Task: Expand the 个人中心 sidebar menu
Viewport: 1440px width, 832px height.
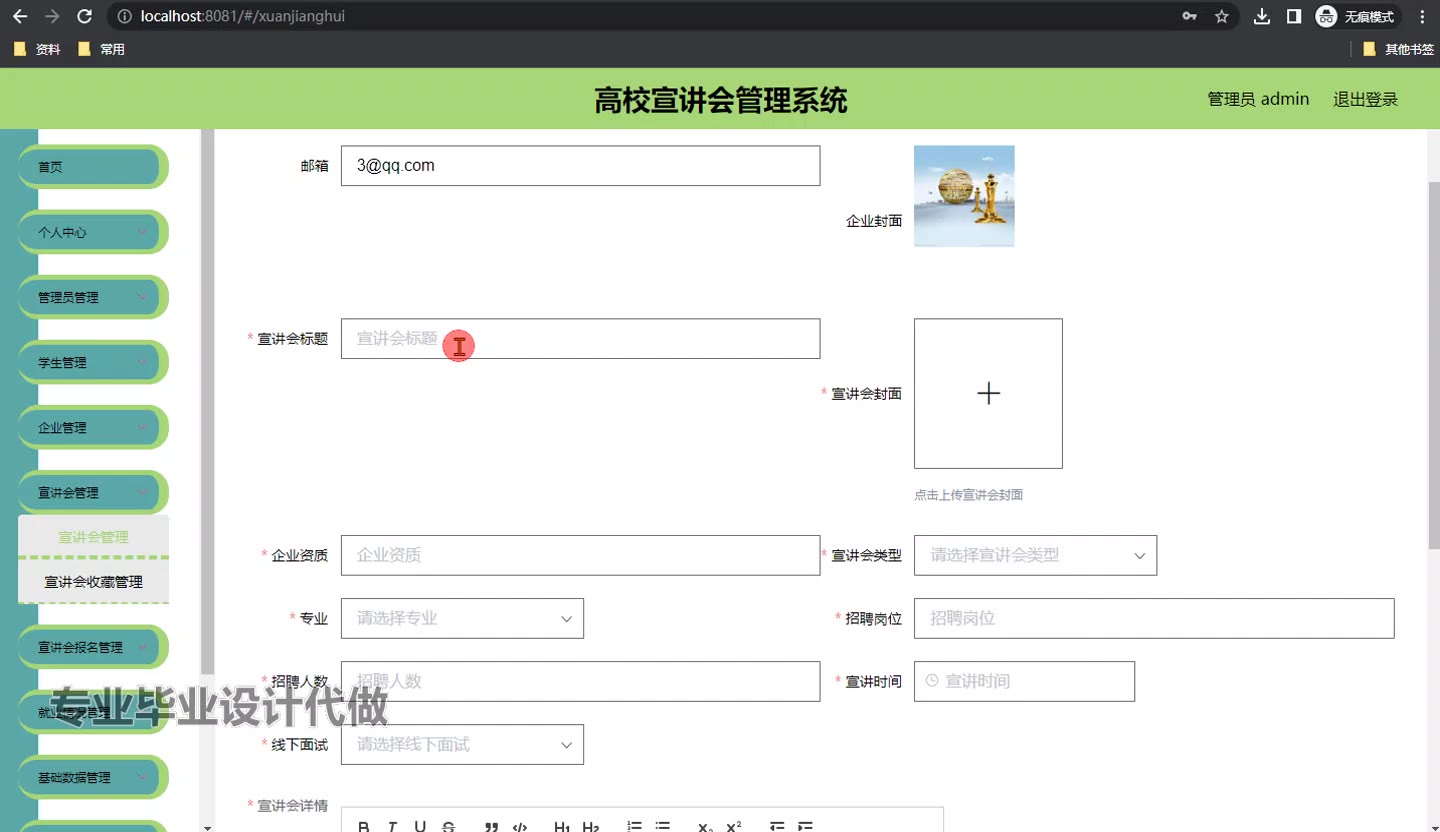Action: pos(92,232)
